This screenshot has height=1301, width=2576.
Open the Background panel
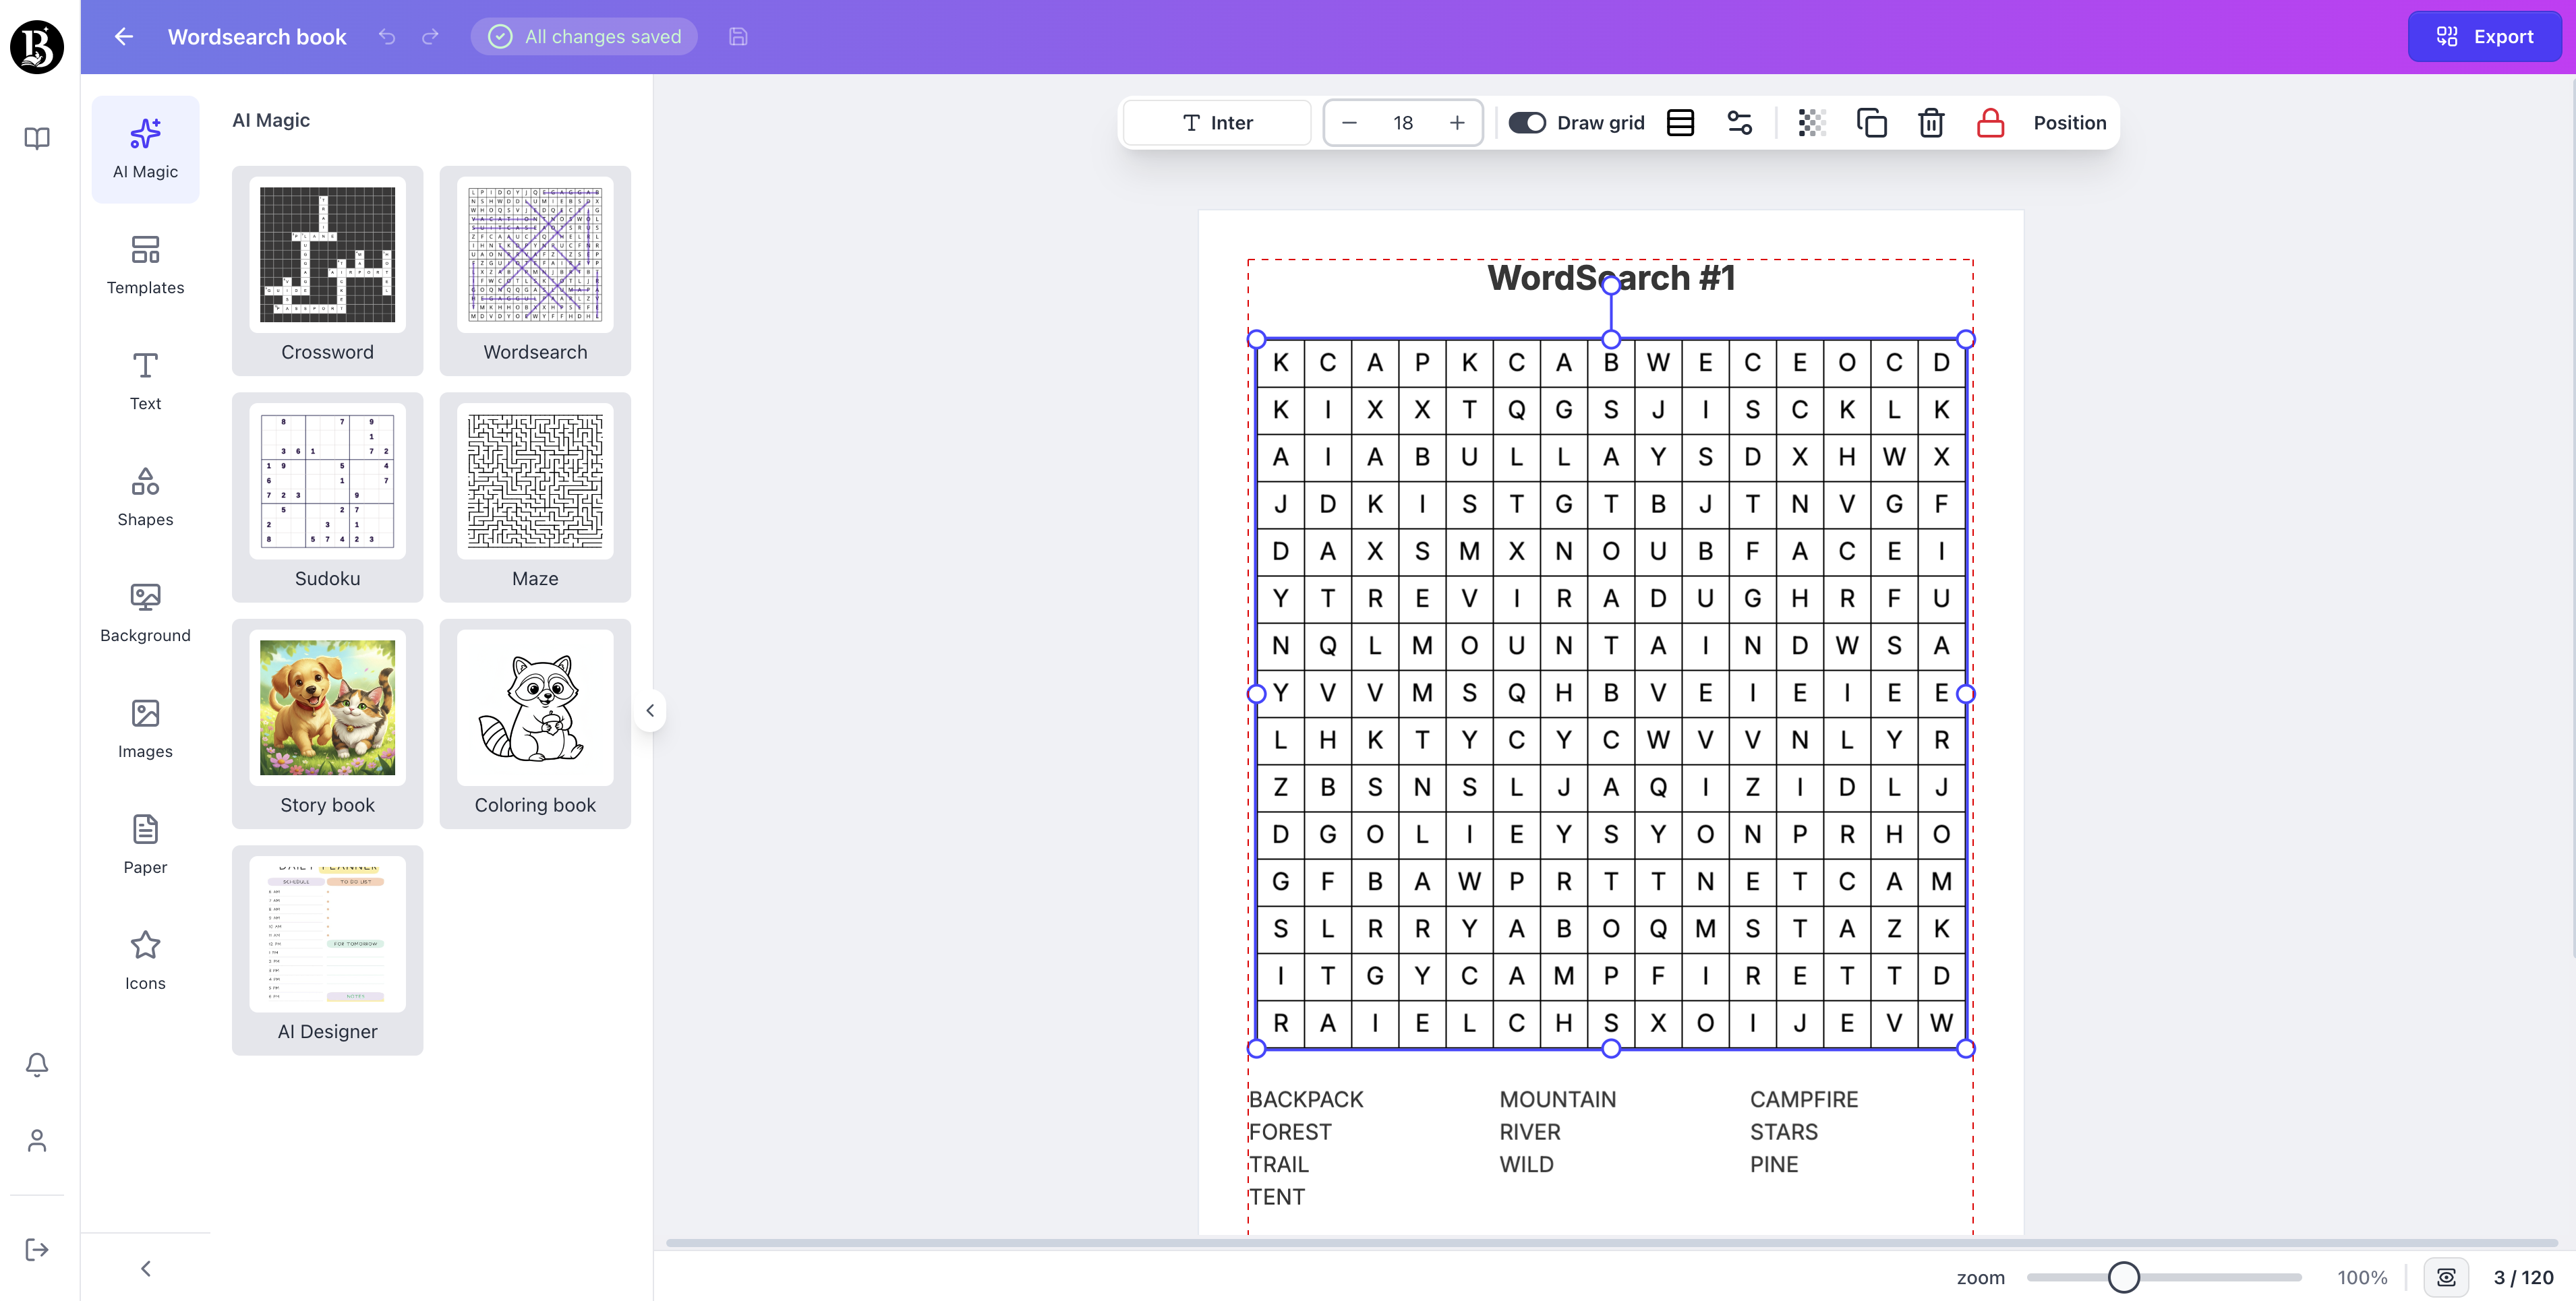145,612
